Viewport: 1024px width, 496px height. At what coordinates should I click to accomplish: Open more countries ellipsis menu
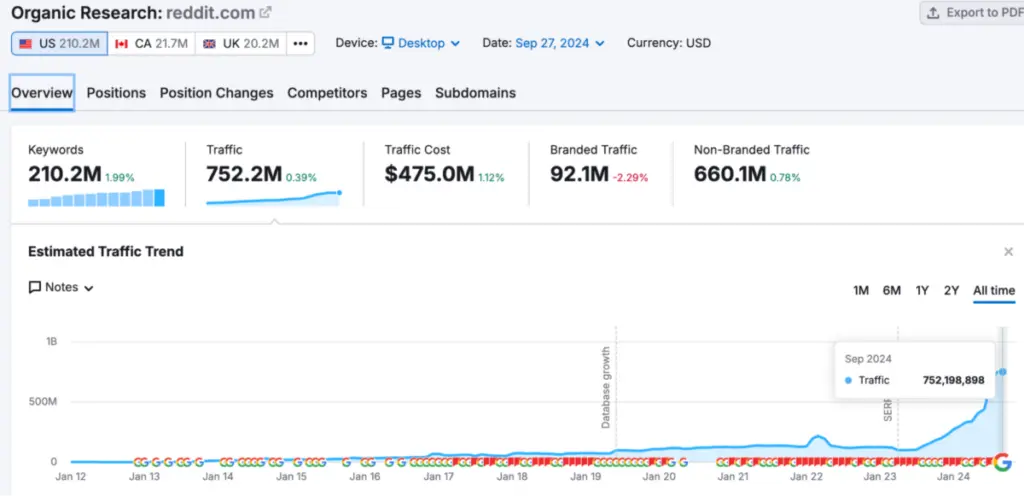[300, 44]
